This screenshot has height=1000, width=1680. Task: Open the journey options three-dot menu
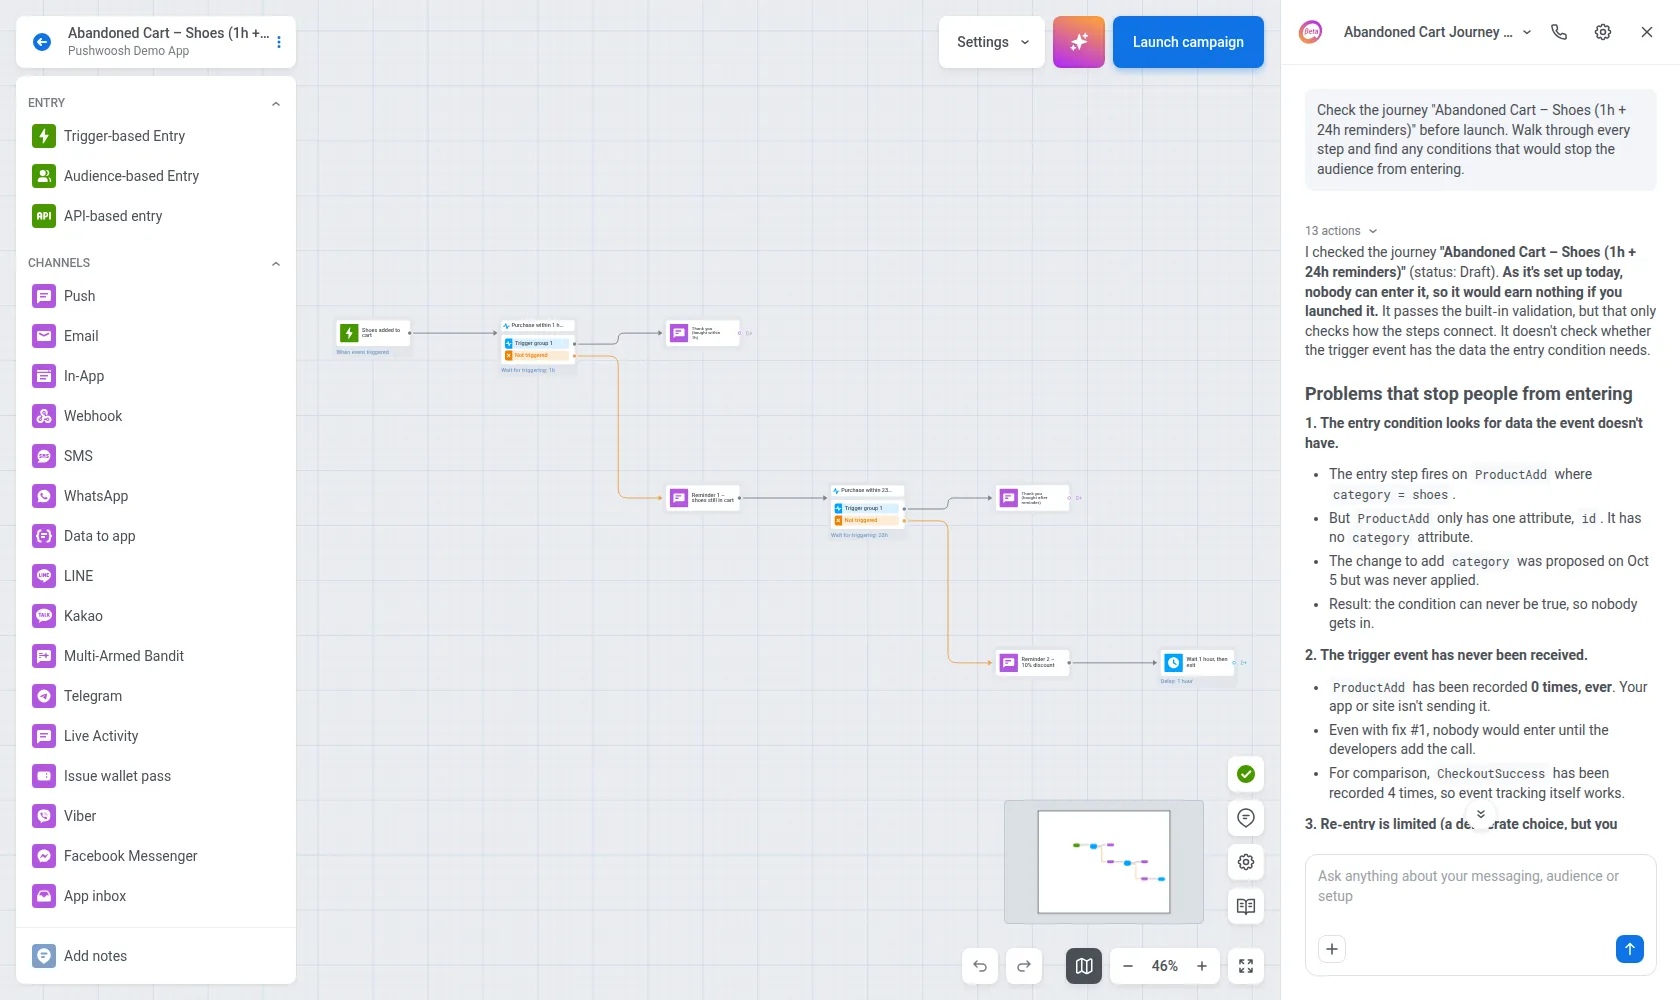(279, 42)
